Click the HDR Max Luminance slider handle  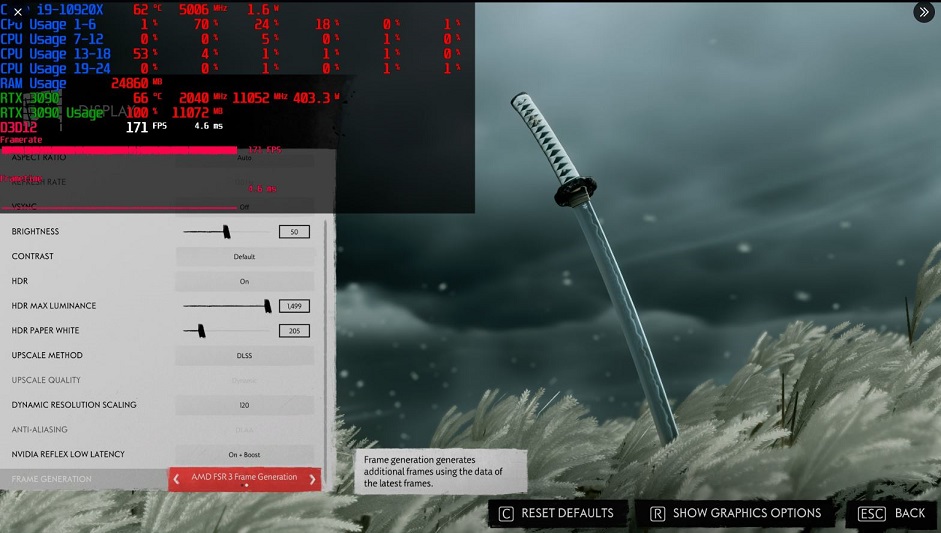268,306
